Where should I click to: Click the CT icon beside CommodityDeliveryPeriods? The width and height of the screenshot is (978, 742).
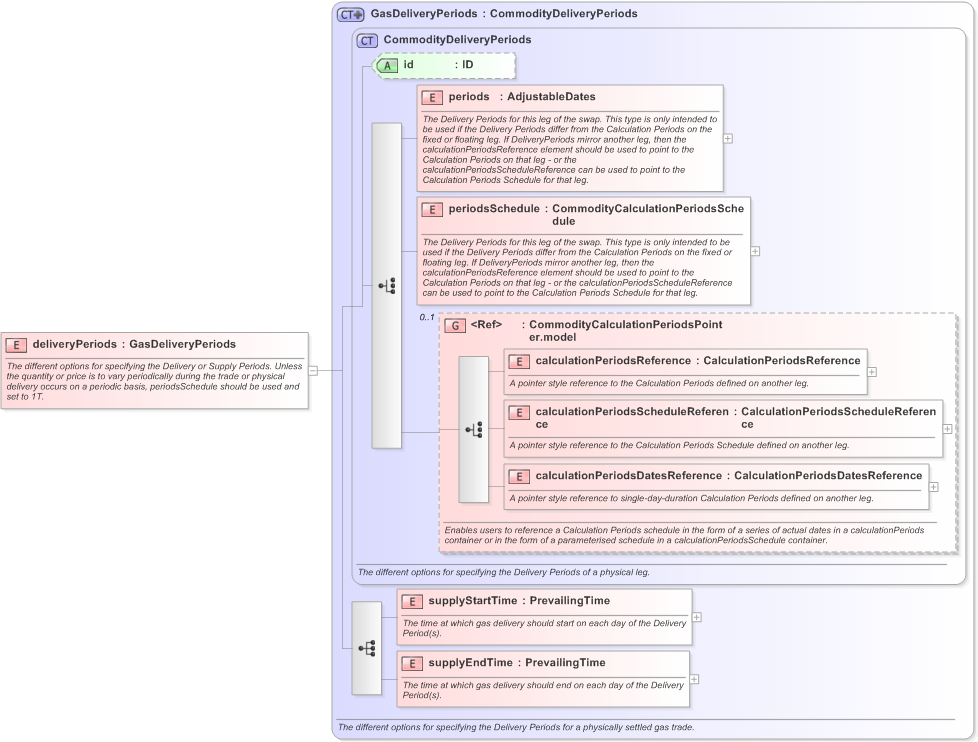pos(367,41)
